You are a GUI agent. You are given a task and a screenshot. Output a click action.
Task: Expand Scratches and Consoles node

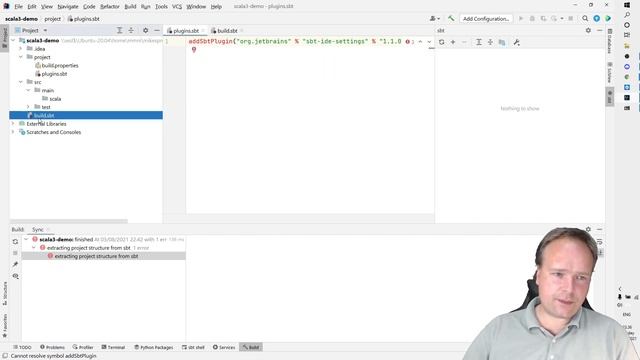(x=13, y=132)
